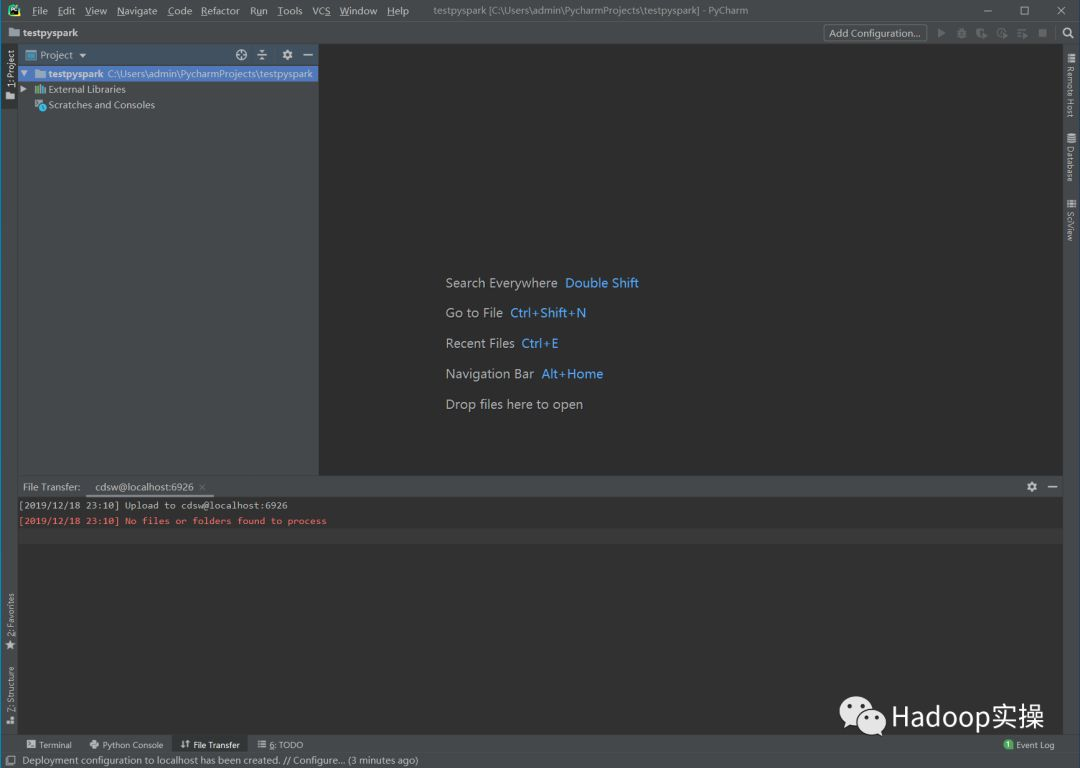
Task: Open the Window menu
Action: click(x=358, y=11)
